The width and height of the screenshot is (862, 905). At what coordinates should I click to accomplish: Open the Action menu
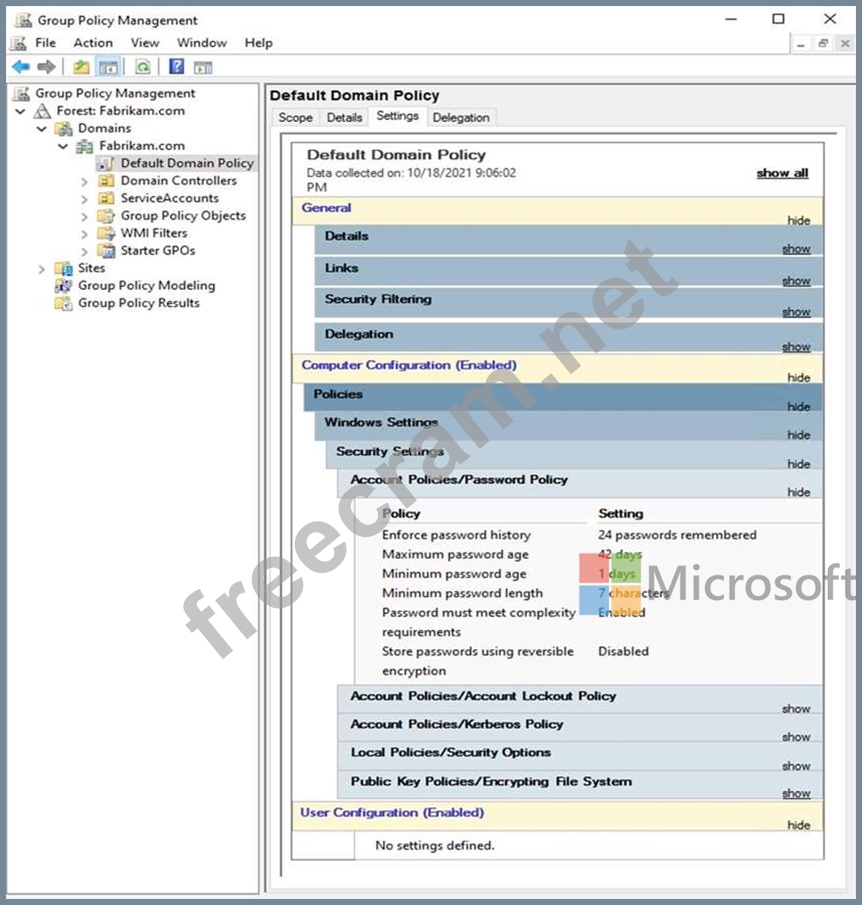click(93, 43)
